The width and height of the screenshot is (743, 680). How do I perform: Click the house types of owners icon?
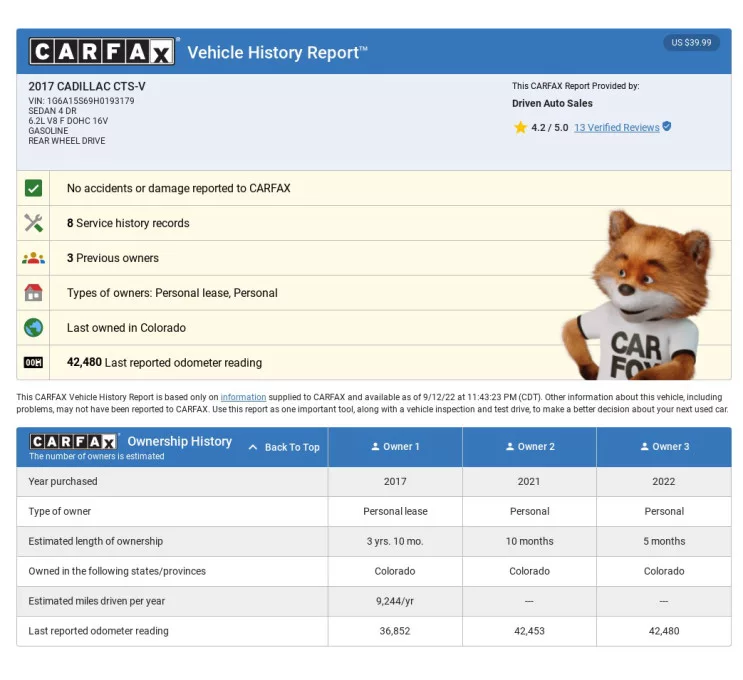34,293
